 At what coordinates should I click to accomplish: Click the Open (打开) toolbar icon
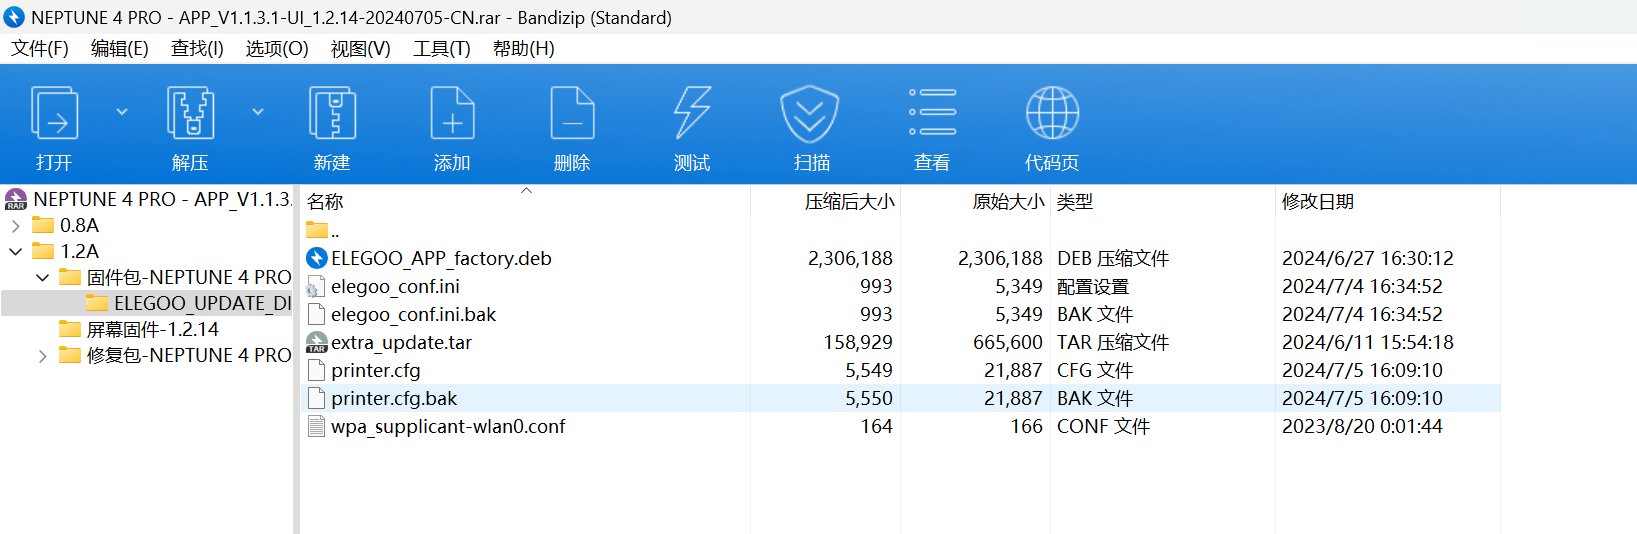[54, 113]
